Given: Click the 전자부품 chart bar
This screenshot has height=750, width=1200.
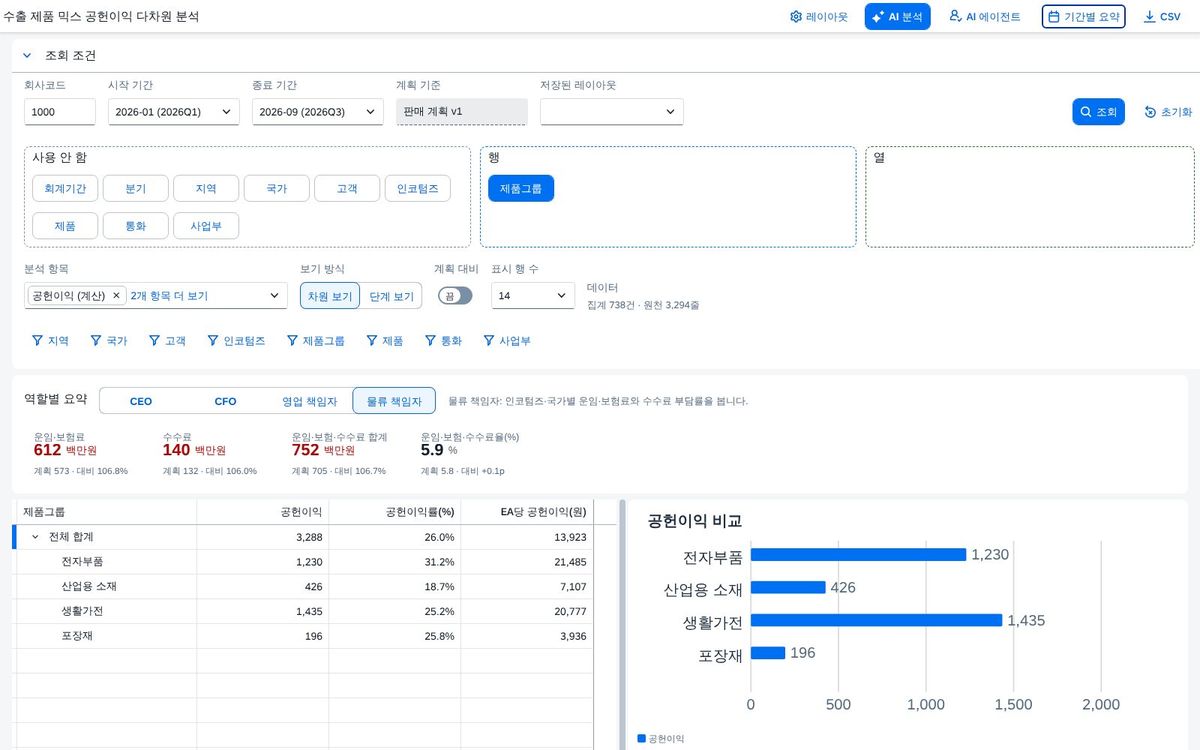Looking at the screenshot, I should point(858,554).
